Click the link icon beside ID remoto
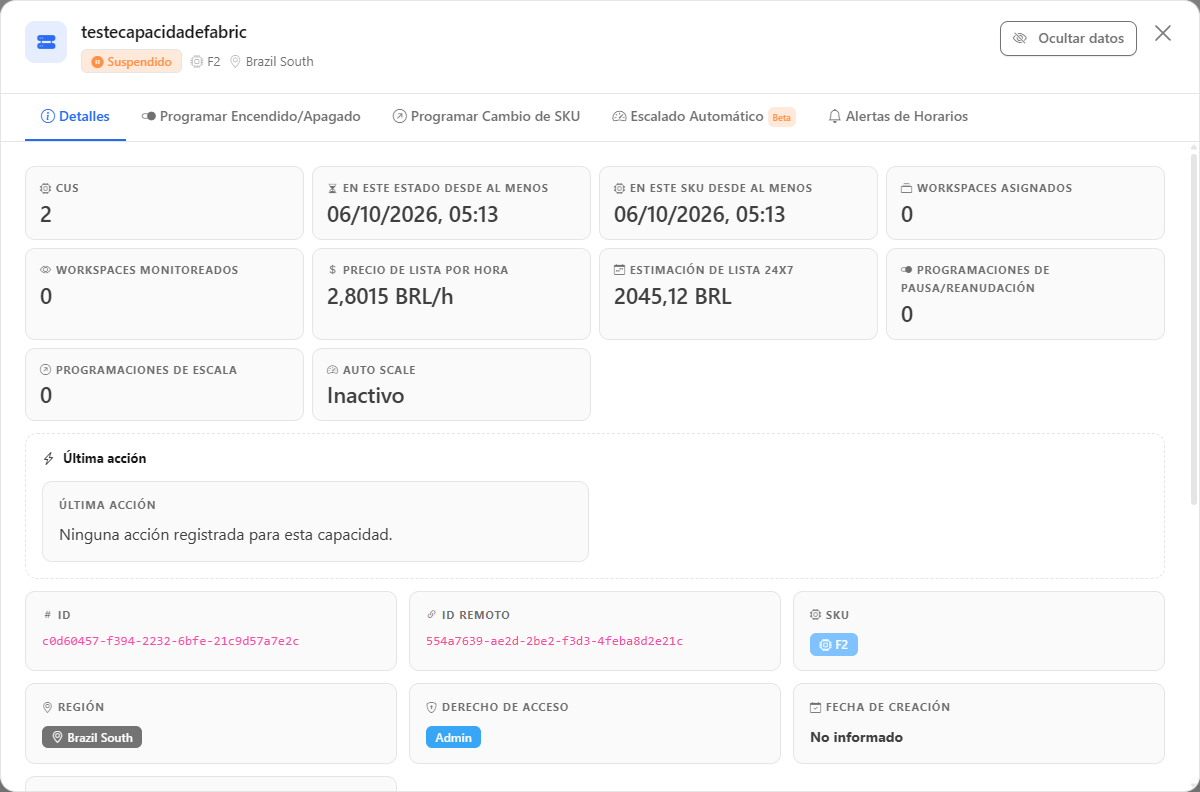 [432, 615]
